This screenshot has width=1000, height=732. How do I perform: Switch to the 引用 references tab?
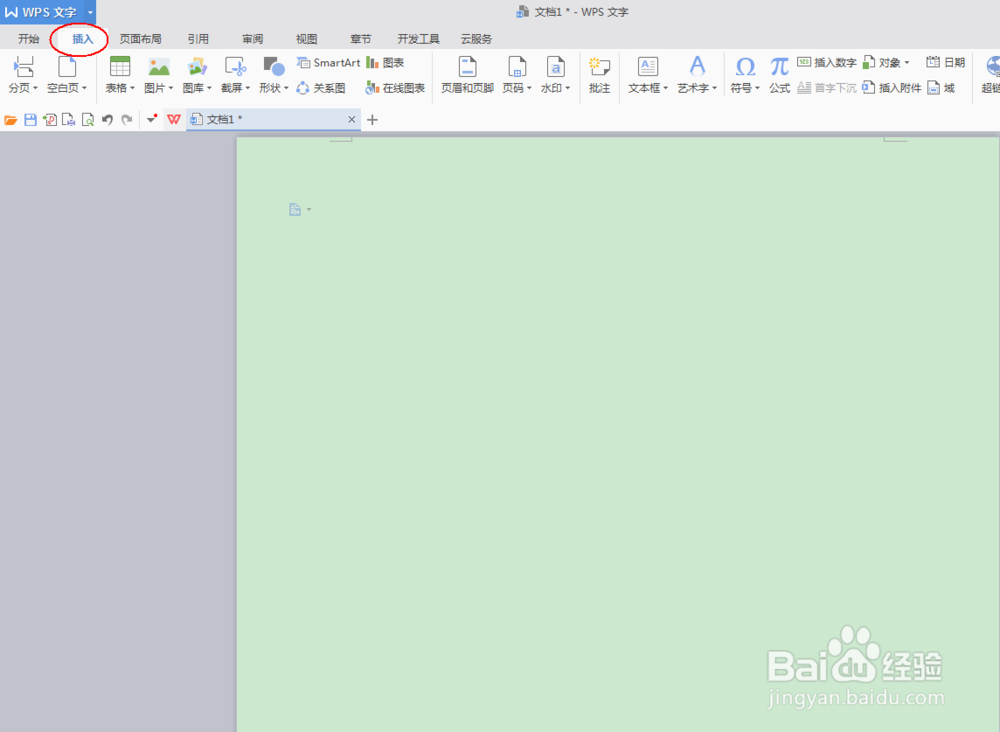click(198, 39)
